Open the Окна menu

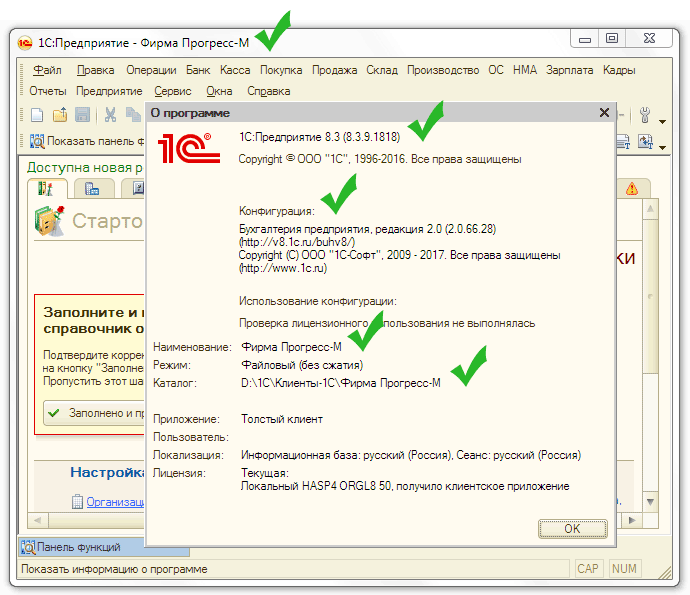click(219, 91)
